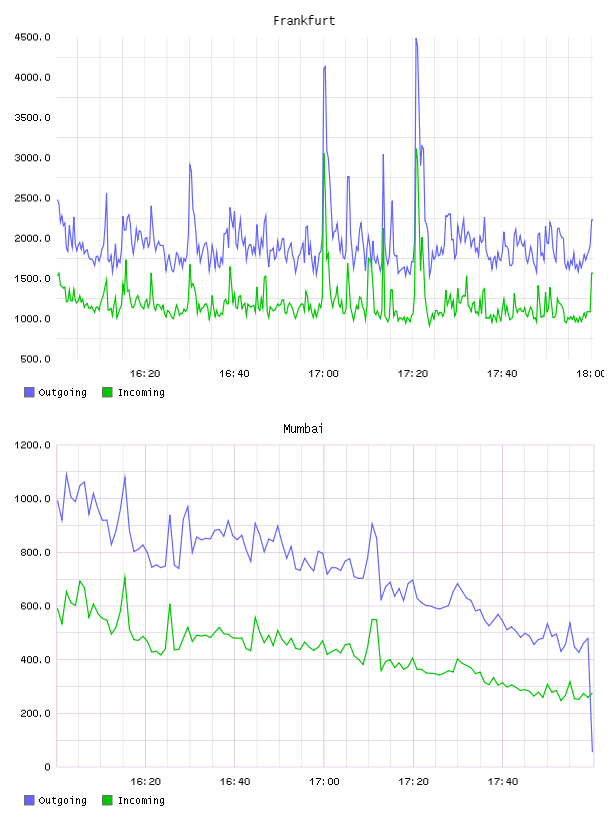Click the 17:20 time label under Frankfurt chart
Viewport: 608px width, 816px height.
coord(413,374)
